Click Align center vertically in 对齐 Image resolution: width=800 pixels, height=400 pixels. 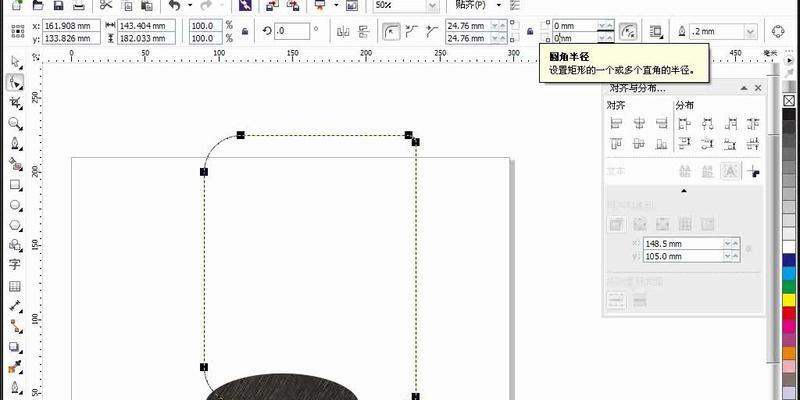pyautogui.click(x=639, y=144)
